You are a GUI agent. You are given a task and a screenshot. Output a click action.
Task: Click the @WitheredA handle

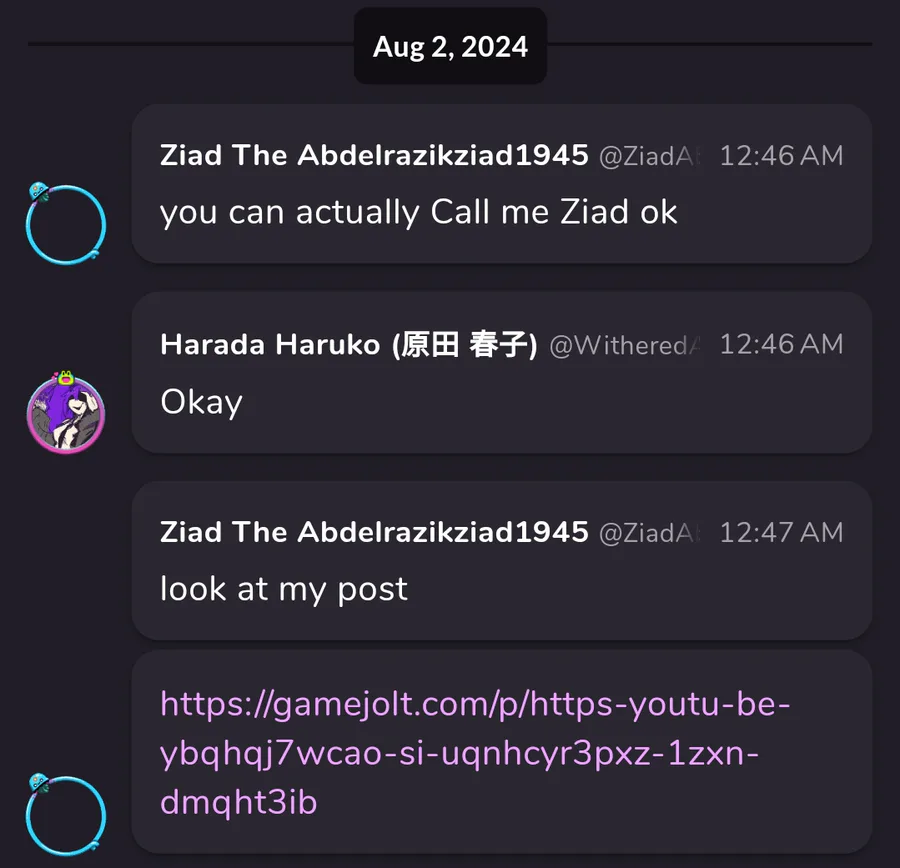pos(624,346)
